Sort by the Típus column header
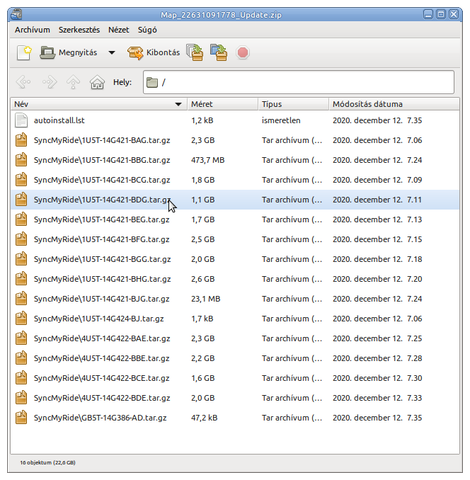Image resolution: width=470 pixels, height=480 pixels. tap(293, 104)
